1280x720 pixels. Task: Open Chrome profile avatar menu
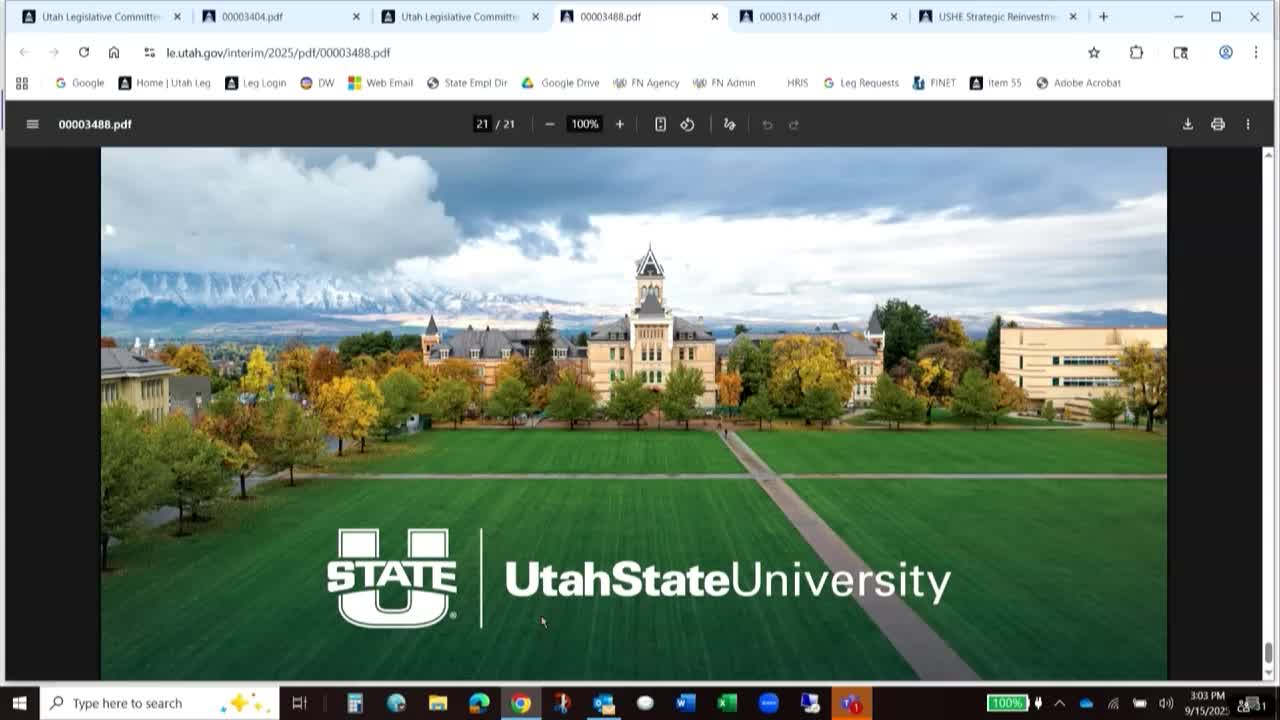pyautogui.click(x=1225, y=52)
